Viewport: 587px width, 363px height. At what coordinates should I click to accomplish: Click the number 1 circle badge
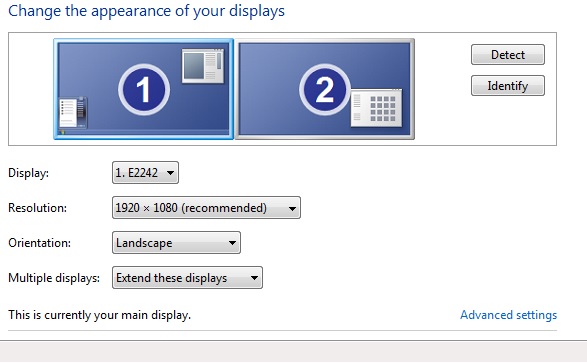click(x=144, y=89)
